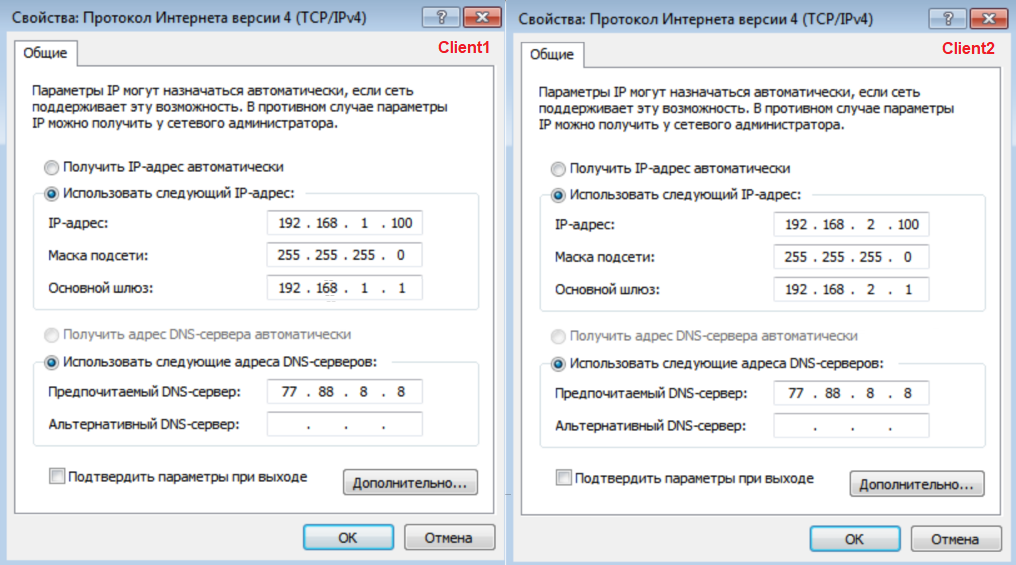Image resolution: width=1016 pixels, height=565 pixels.
Task: Click 'Предпочитаемый DNS-сервер' field in Client1 dialog
Action: click(x=345, y=392)
